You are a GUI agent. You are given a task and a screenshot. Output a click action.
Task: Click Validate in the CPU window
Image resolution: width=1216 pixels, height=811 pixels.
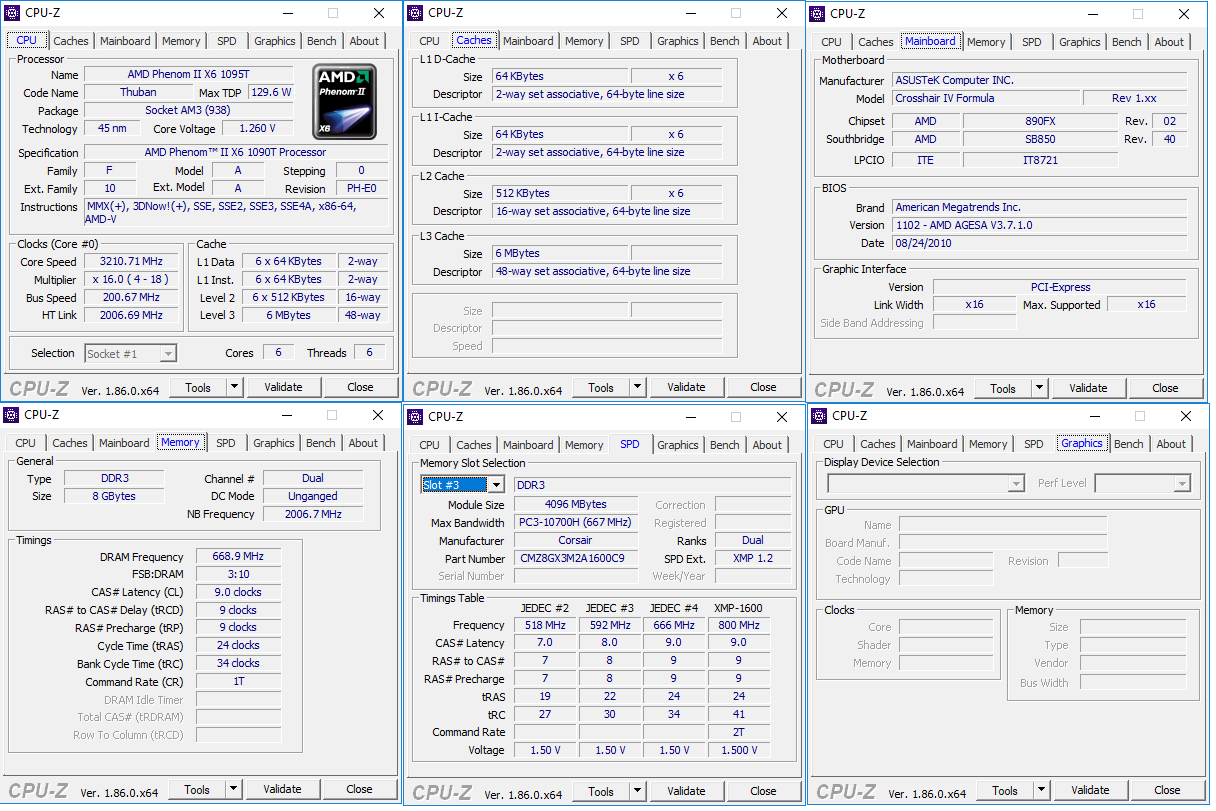tap(283, 387)
